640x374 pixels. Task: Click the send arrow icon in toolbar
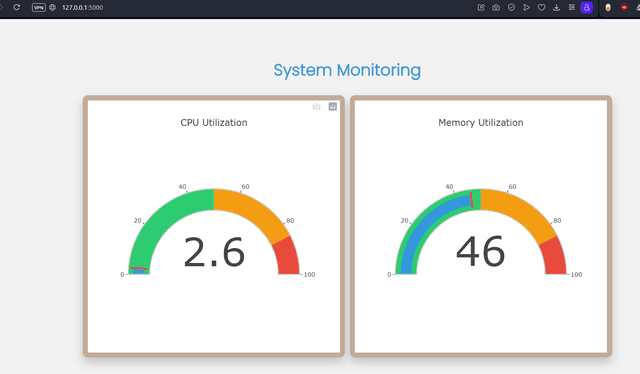click(x=526, y=7)
